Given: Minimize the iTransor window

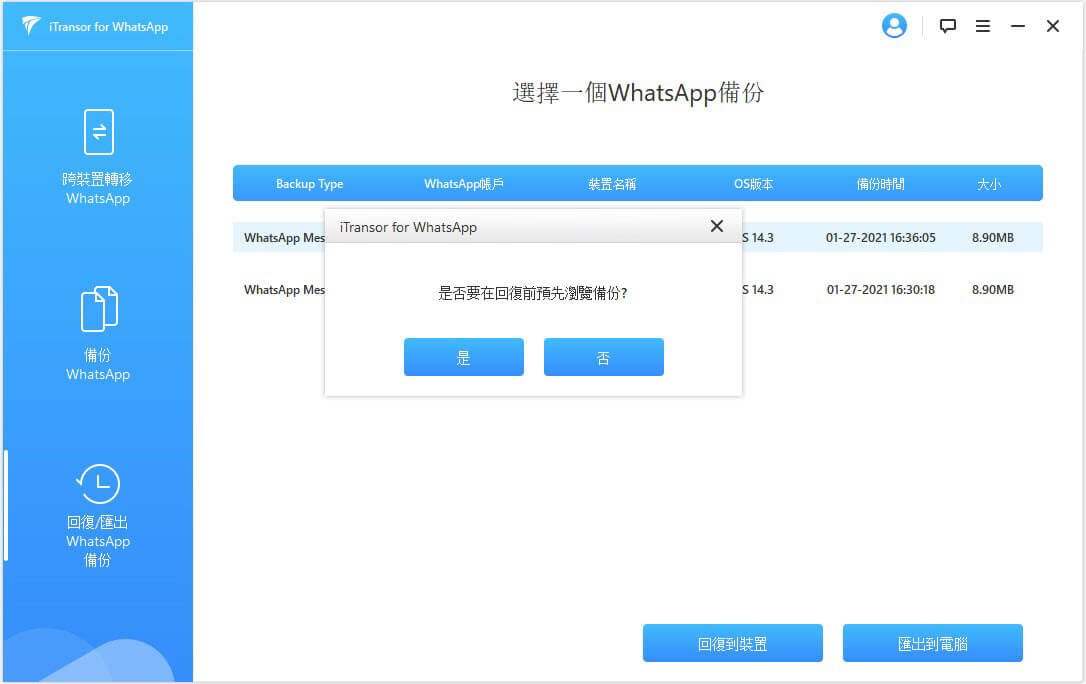Looking at the screenshot, I should [1018, 27].
